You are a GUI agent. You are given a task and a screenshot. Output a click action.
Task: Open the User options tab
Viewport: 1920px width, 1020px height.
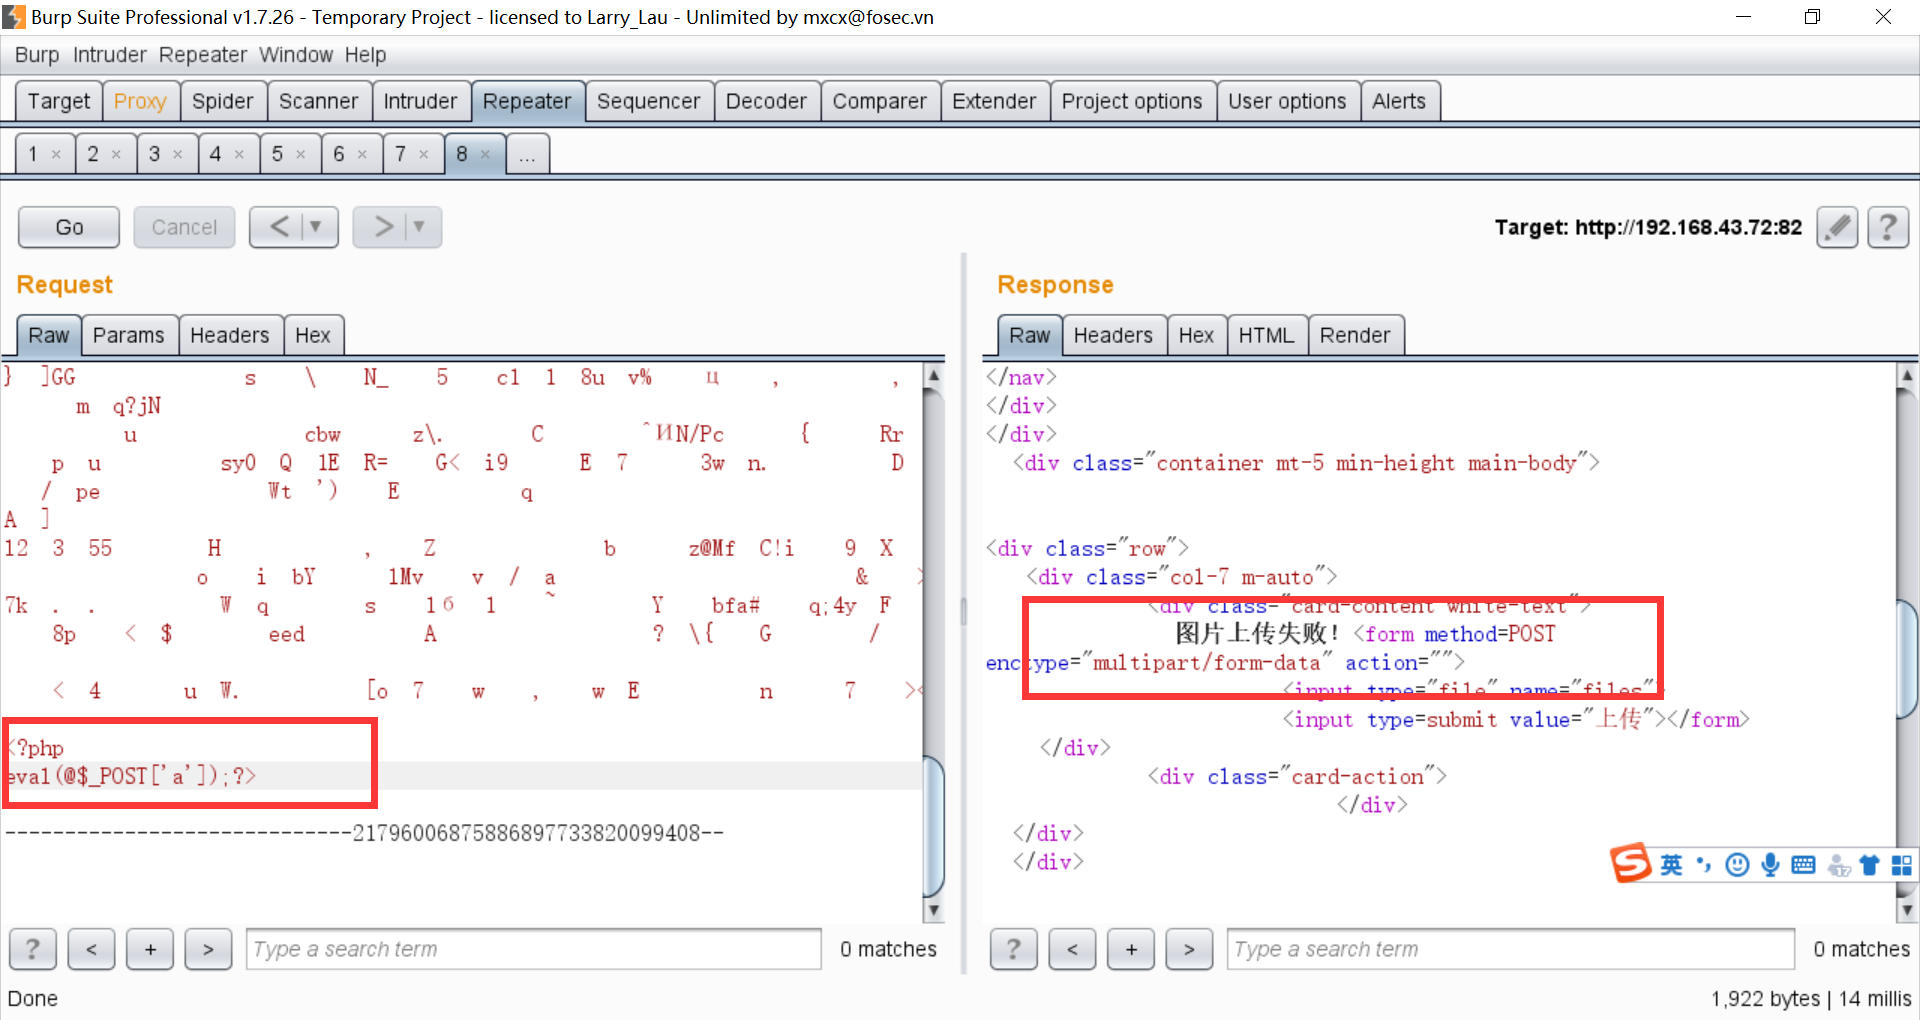click(1287, 101)
